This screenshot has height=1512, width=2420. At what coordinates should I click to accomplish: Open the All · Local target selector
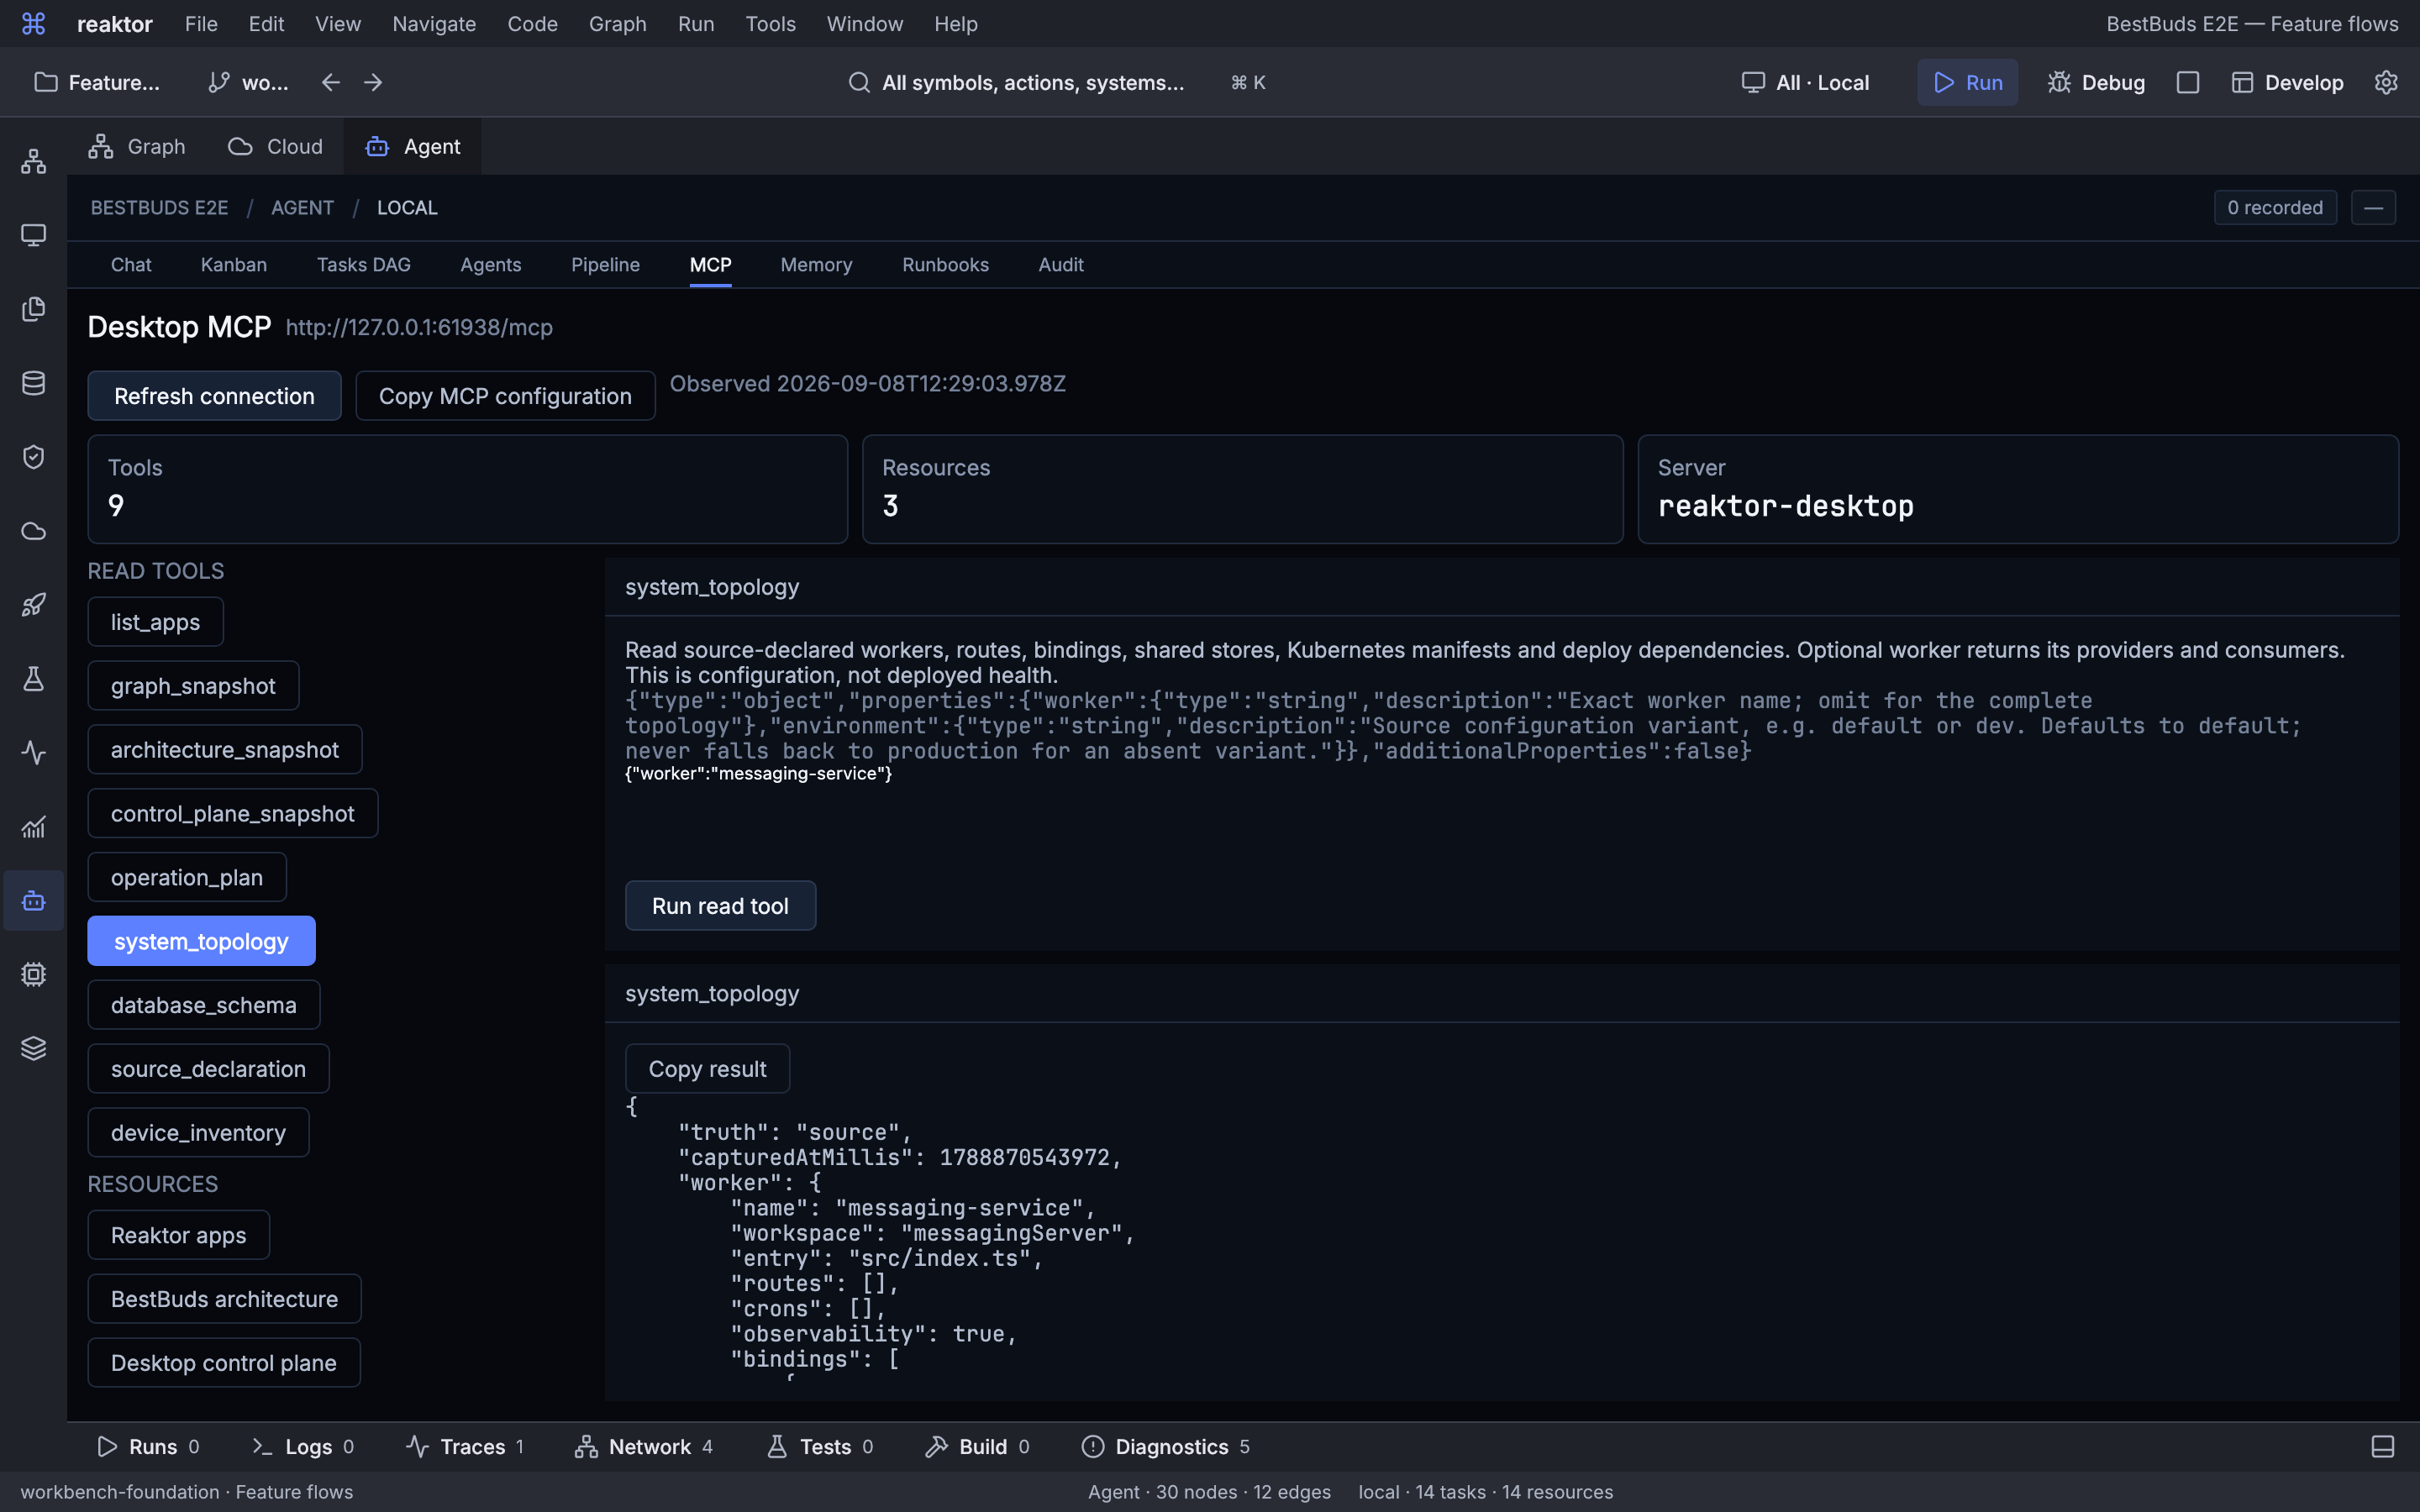click(x=1806, y=82)
